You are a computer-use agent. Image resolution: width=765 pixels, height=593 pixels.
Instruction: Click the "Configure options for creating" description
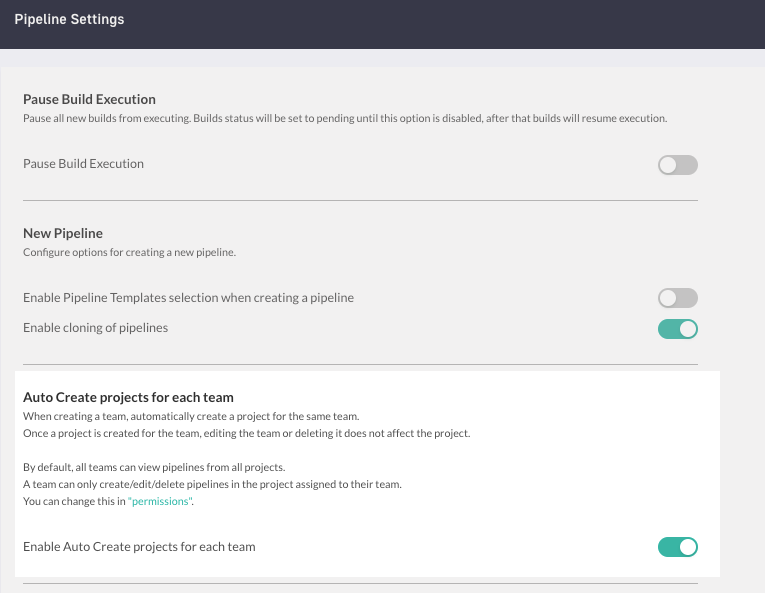(x=129, y=252)
